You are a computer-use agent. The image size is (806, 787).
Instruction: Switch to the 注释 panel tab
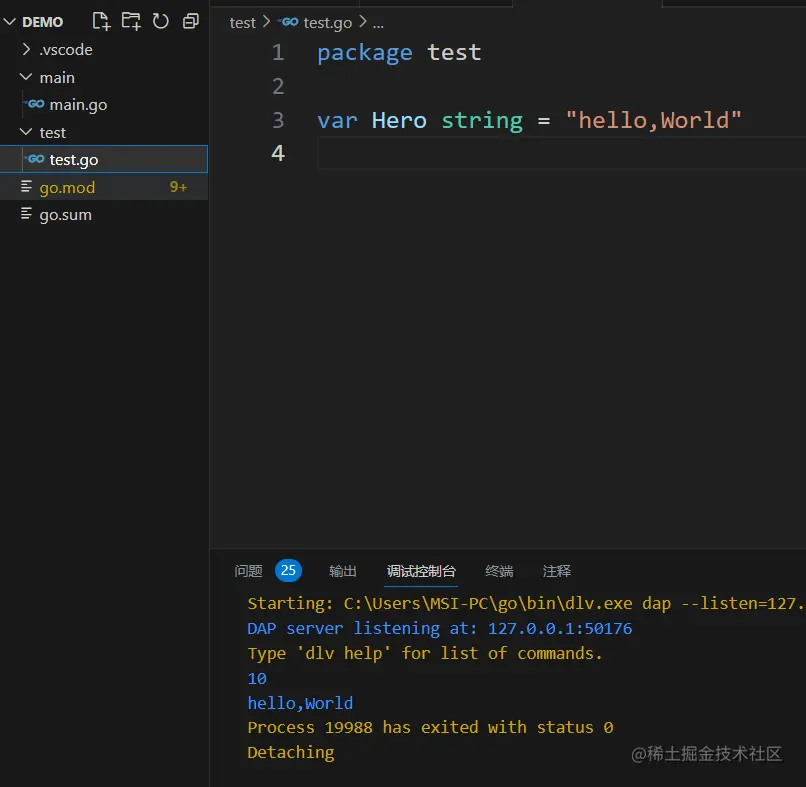(x=557, y=571)
